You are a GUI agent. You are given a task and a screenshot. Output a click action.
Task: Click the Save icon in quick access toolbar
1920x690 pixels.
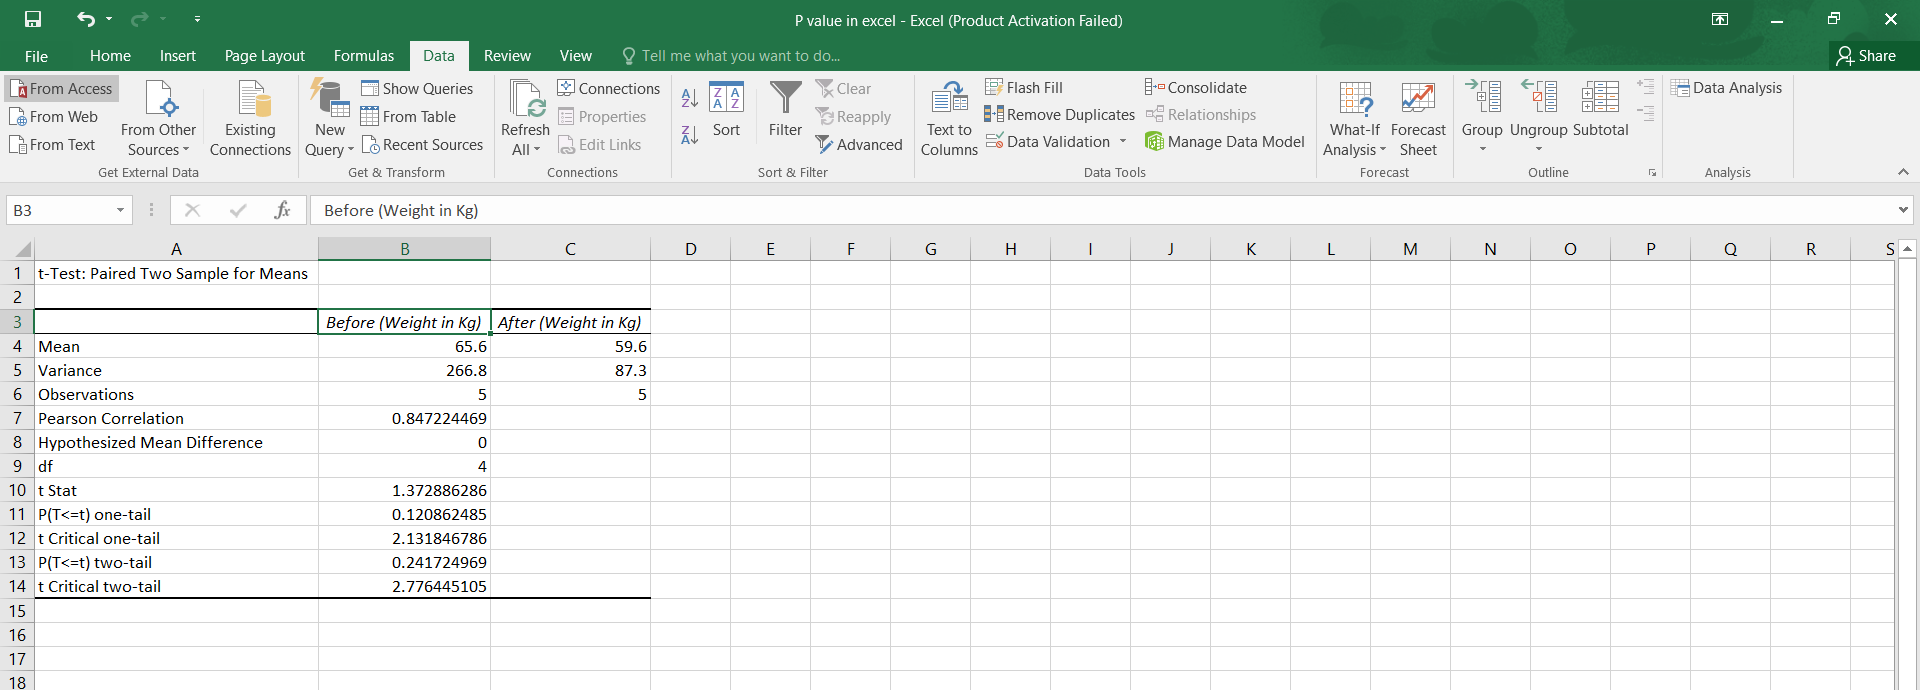pos(33,19)
